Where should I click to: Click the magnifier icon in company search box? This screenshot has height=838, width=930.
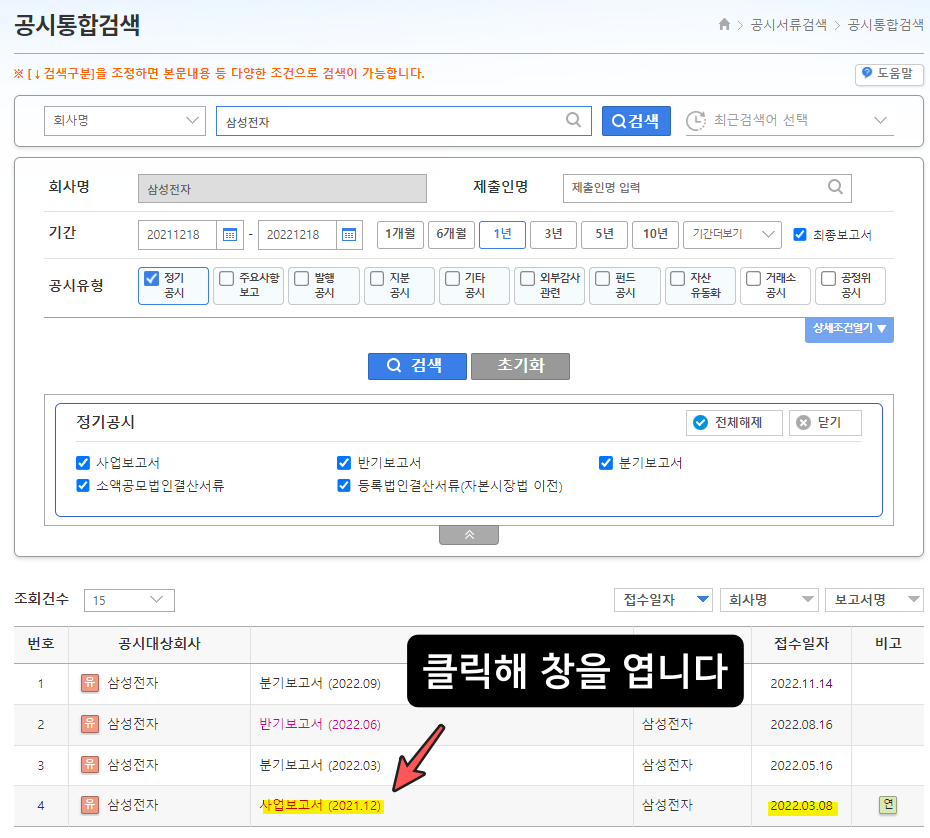(x=573, y=120)
